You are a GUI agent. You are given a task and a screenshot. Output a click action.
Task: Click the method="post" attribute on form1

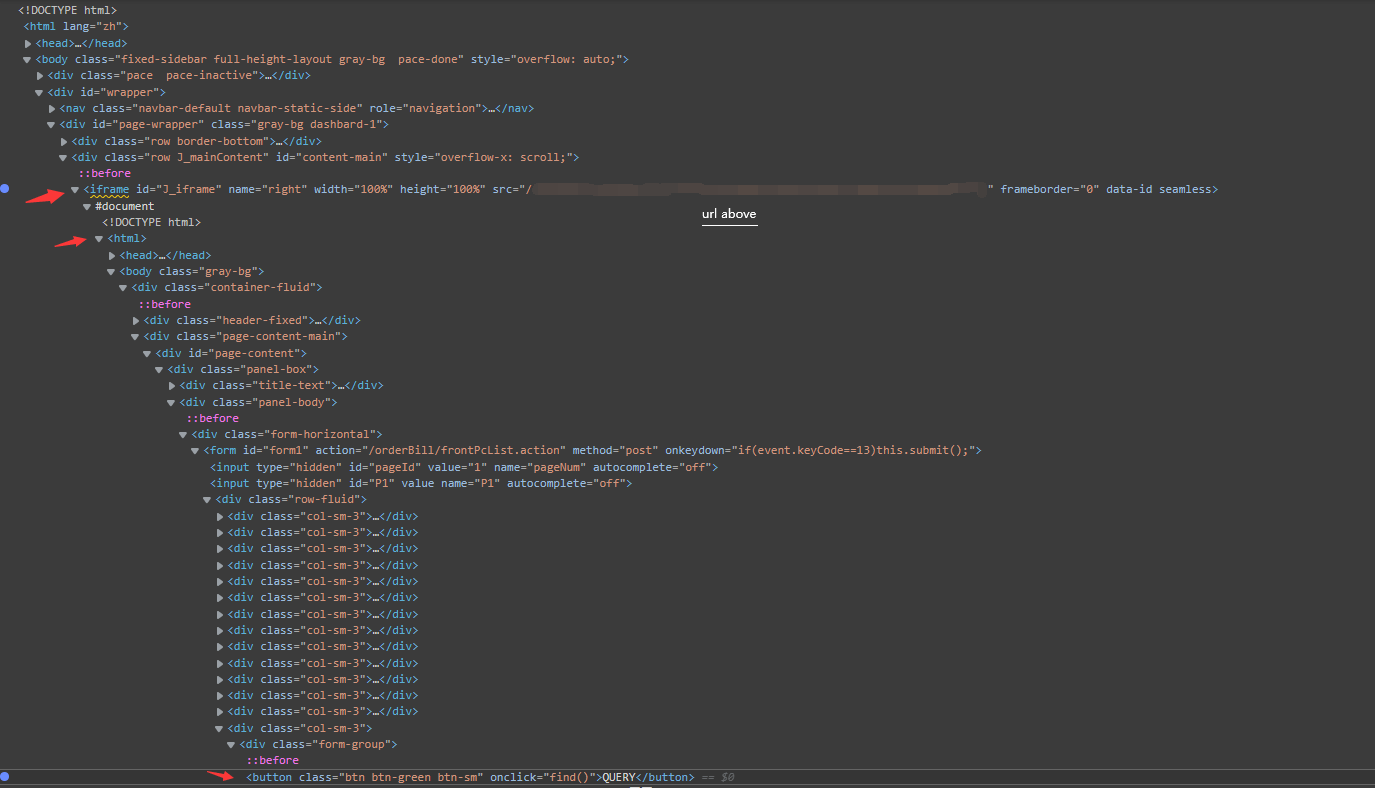click(613, 451)
